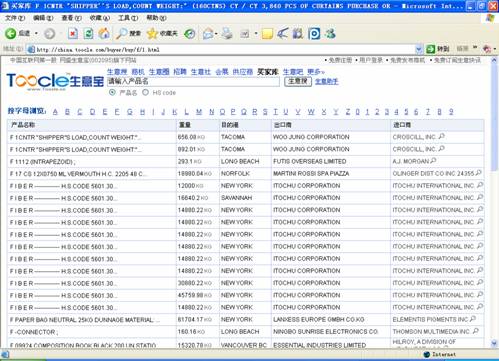Click the browser Back arrow icon
This screenshot has height=361, width=499.
coord(11,33)
